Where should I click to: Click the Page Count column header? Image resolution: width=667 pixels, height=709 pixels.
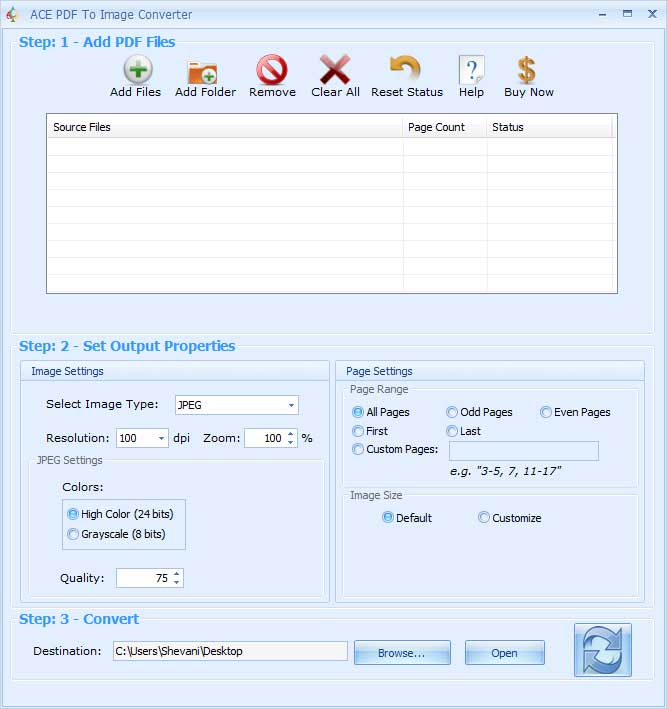pyautogui.click(x=445, y=127)
